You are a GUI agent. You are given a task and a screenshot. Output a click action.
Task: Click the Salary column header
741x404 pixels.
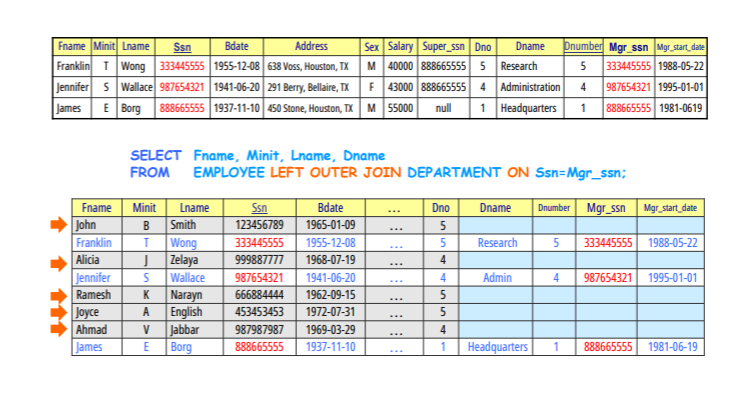(x=400, y=46)
